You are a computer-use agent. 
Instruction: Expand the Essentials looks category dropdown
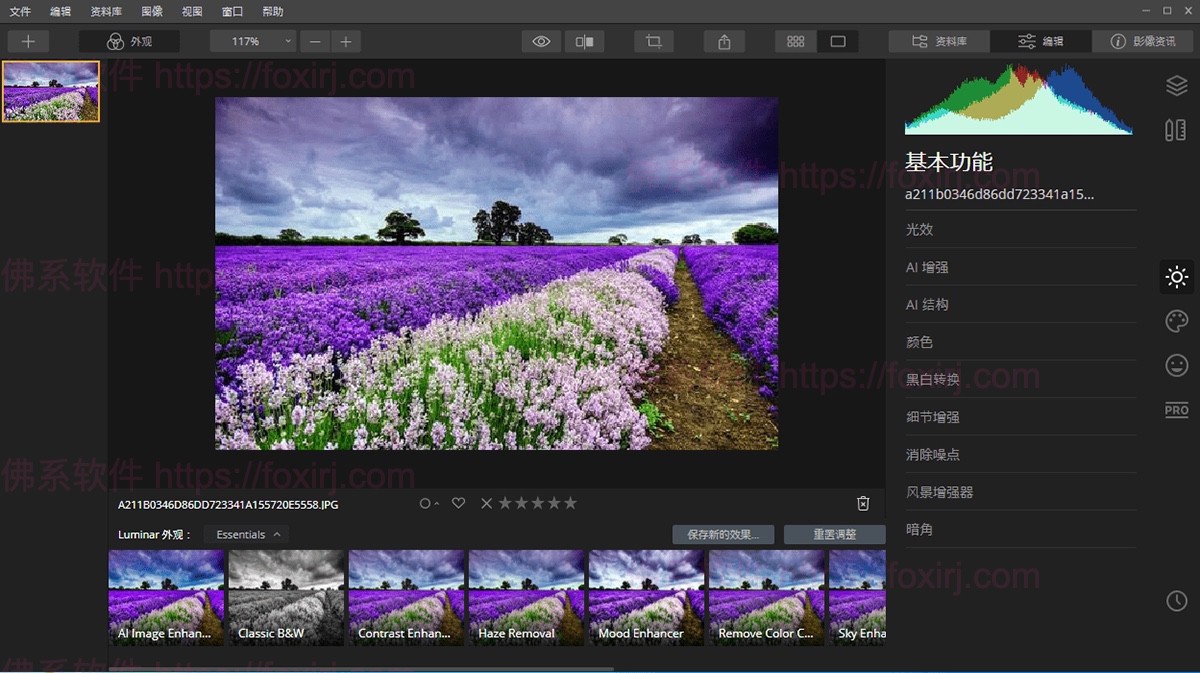tap(248, 534)
